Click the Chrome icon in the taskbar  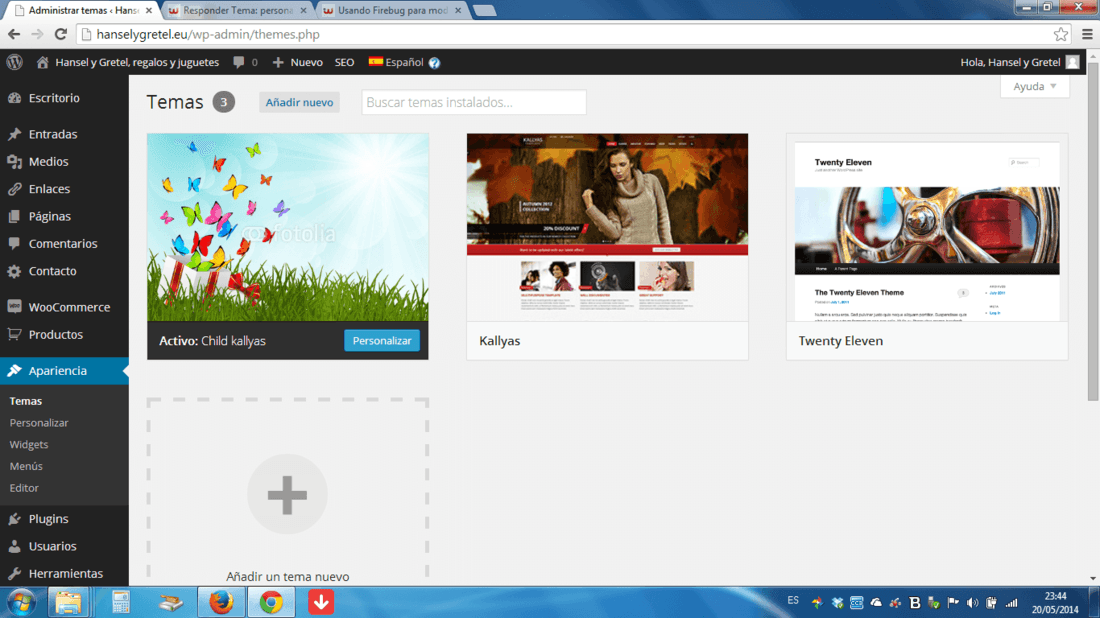point(271,602)
